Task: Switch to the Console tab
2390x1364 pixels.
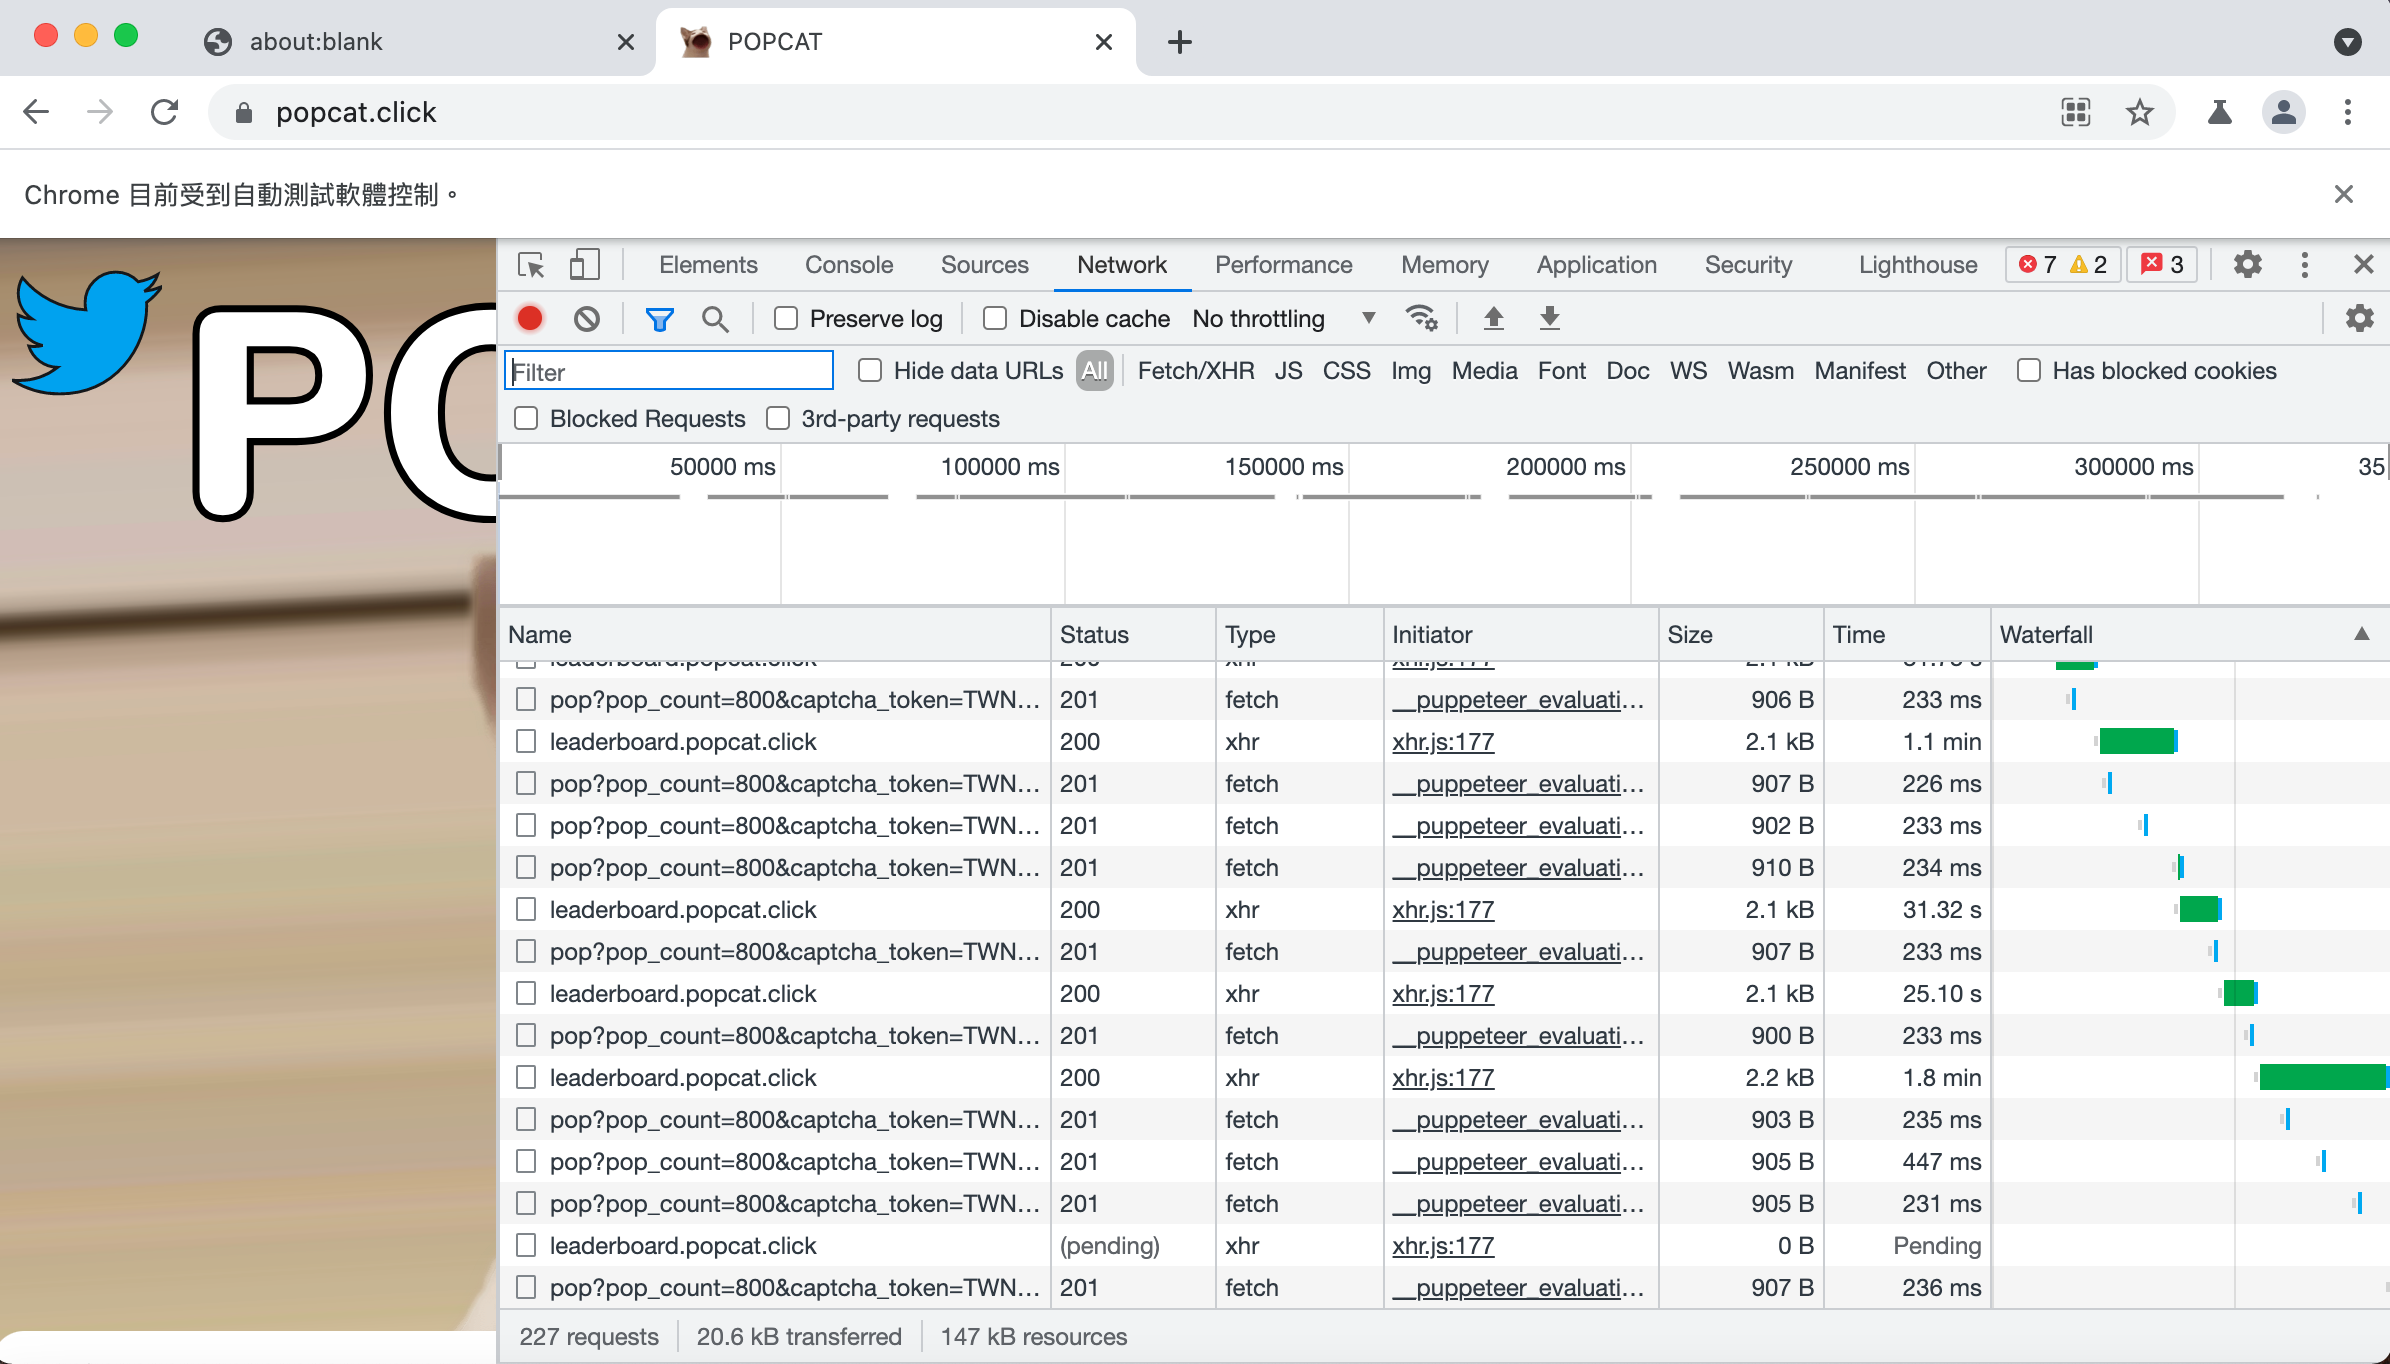Action: [x=849, y=265]
